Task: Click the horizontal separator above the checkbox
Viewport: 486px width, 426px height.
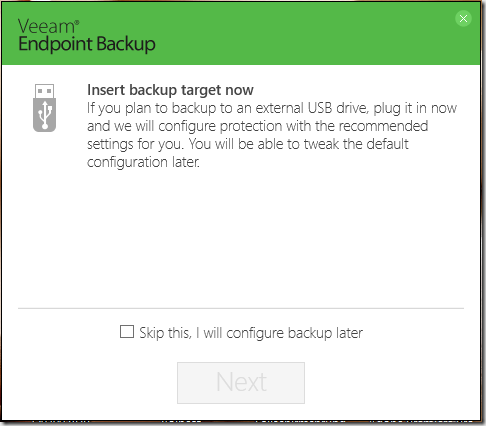Action: [241, 308]
